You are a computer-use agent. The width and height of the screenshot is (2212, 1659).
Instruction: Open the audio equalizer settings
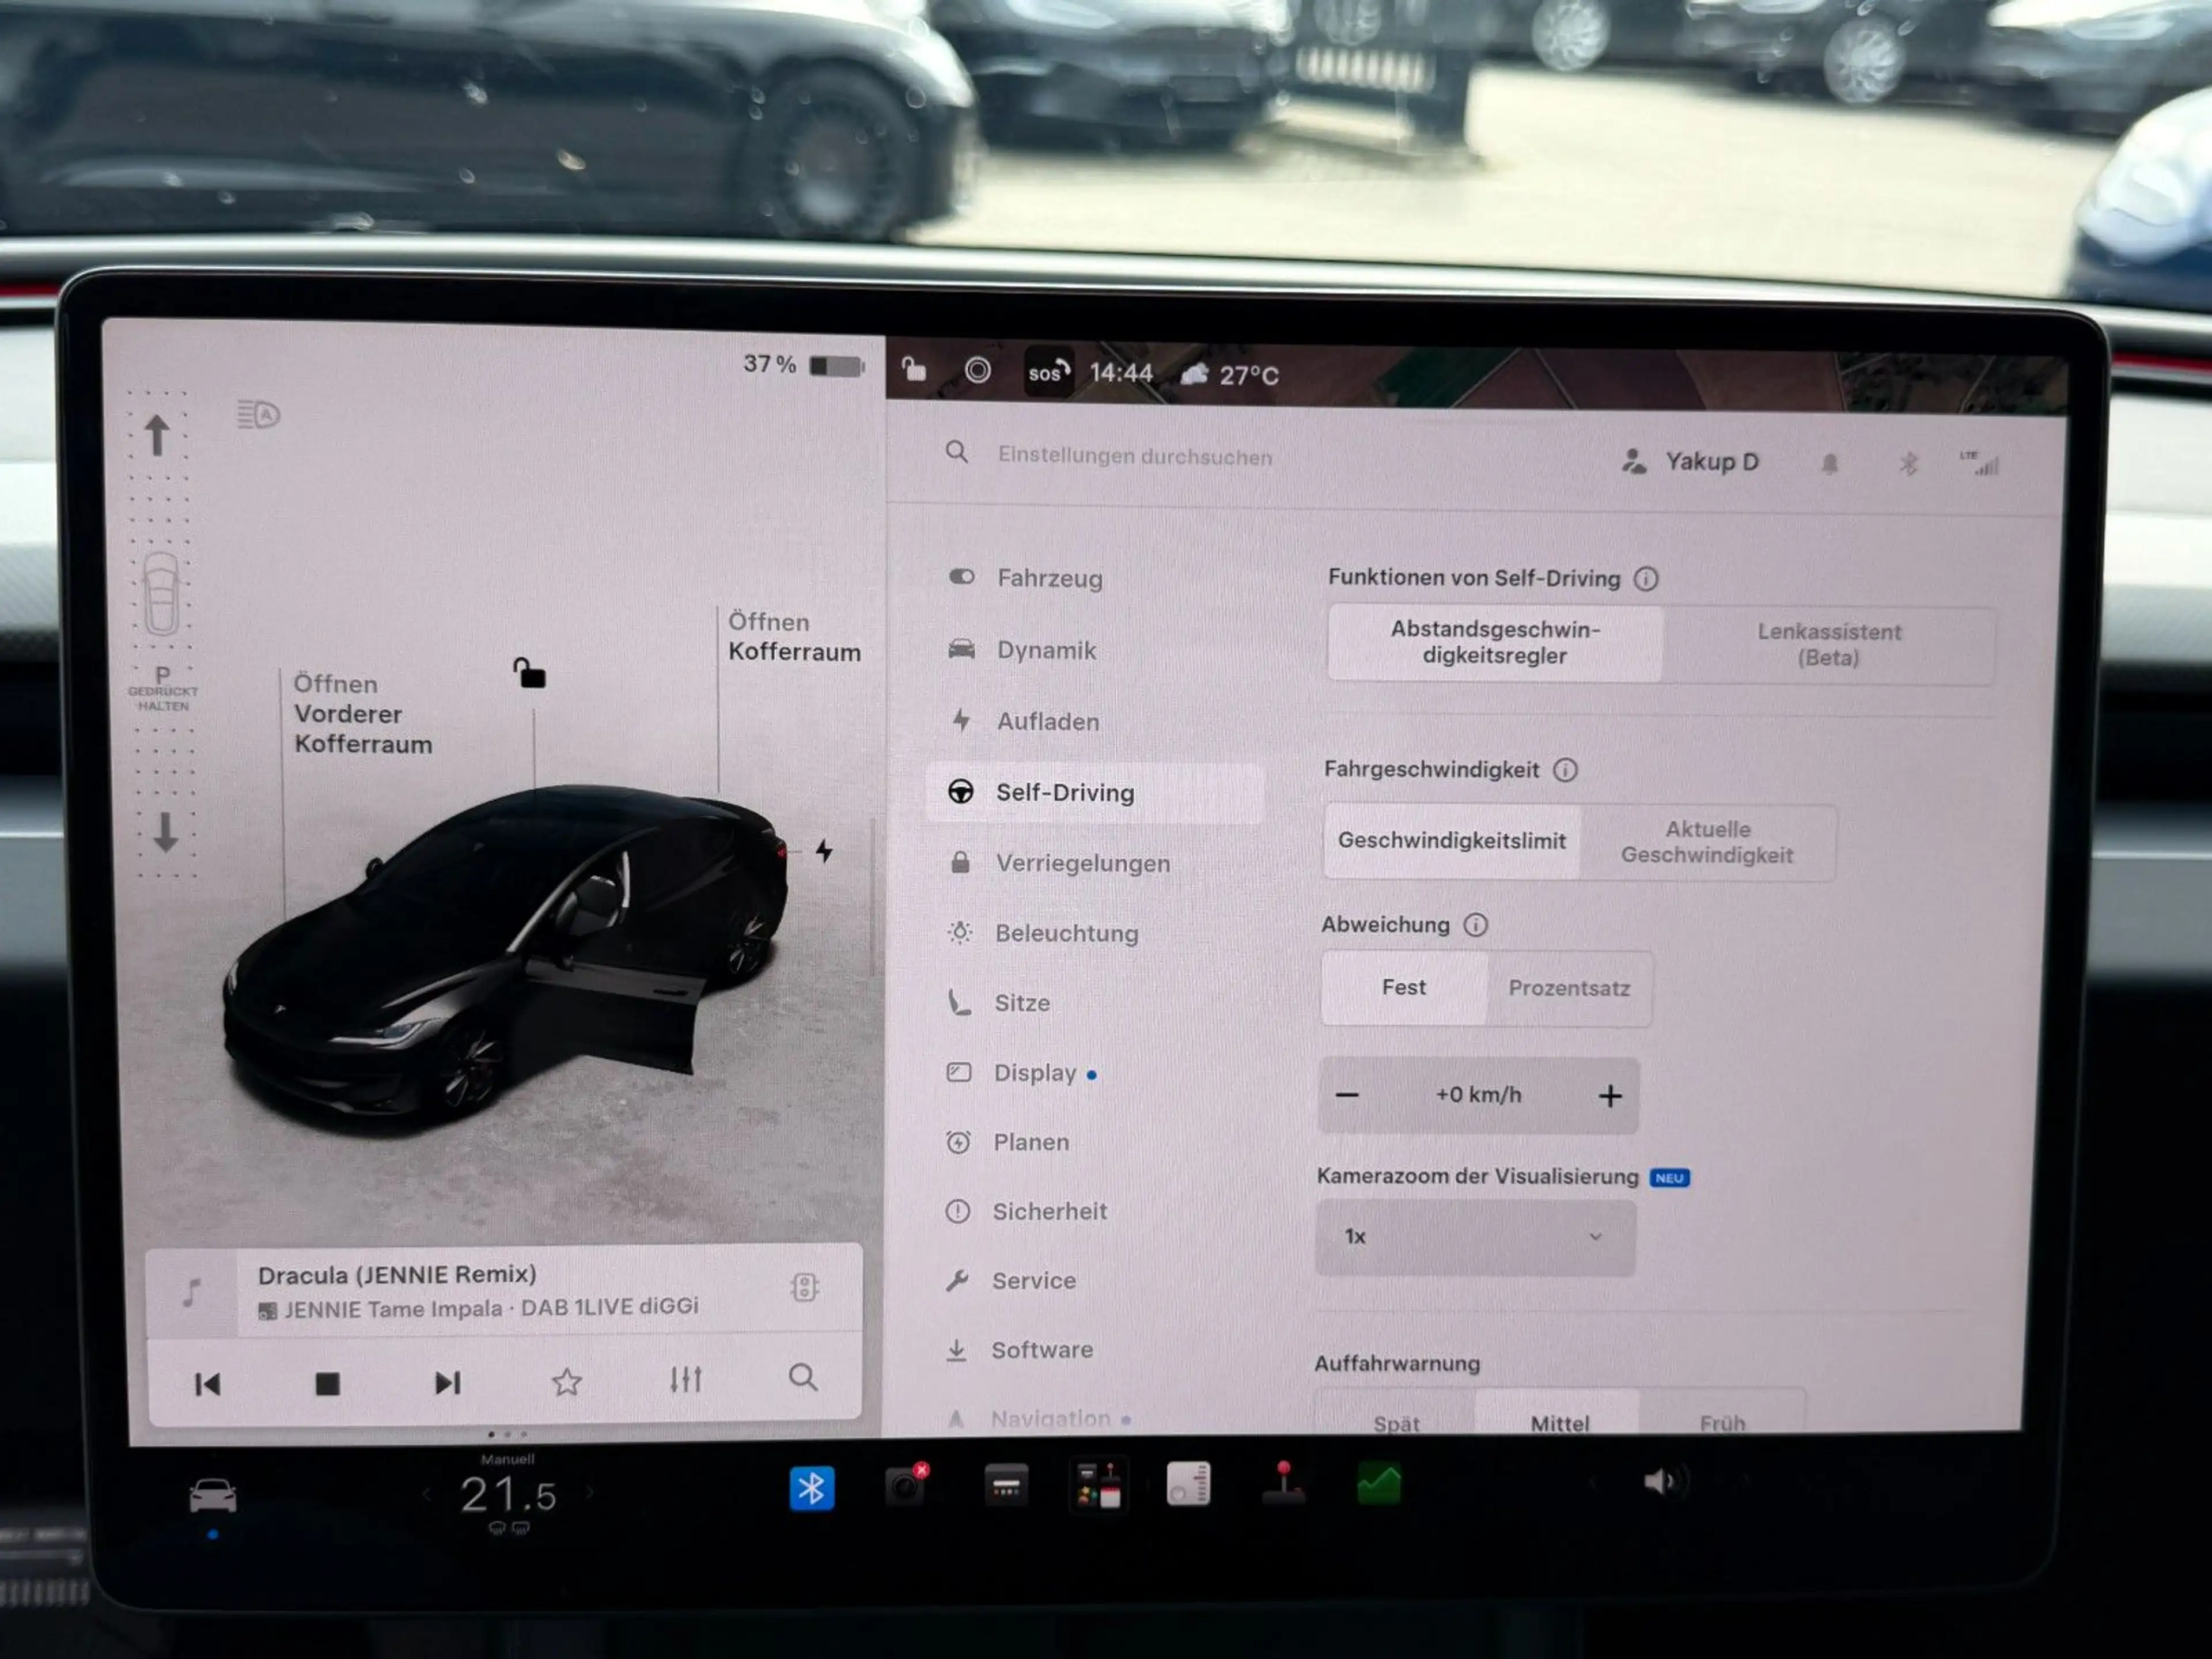(x=686, y=1380)
